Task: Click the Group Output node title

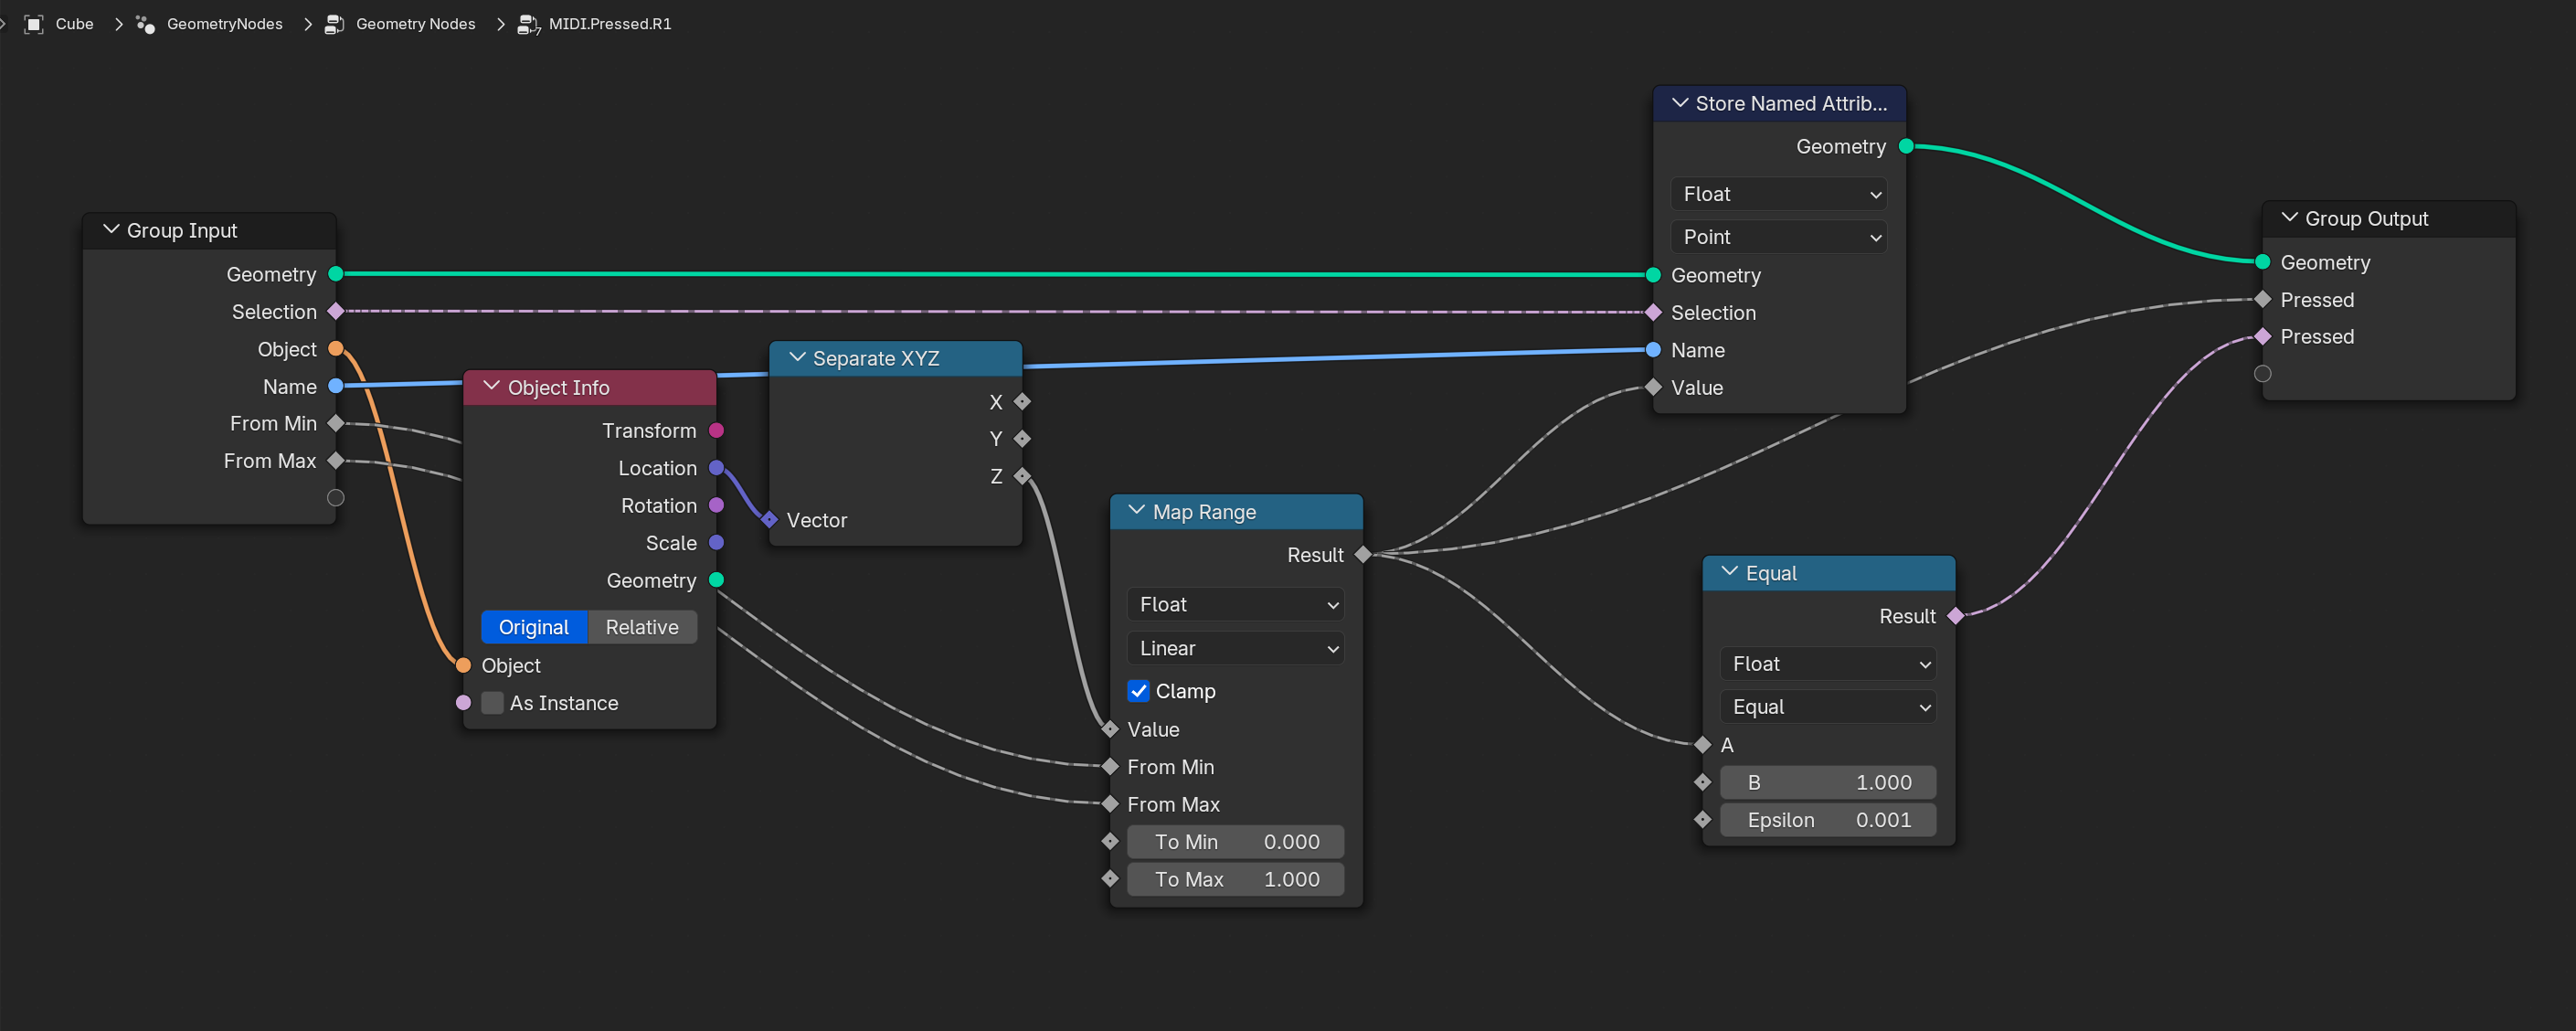Action: [x=2366, y=218]
